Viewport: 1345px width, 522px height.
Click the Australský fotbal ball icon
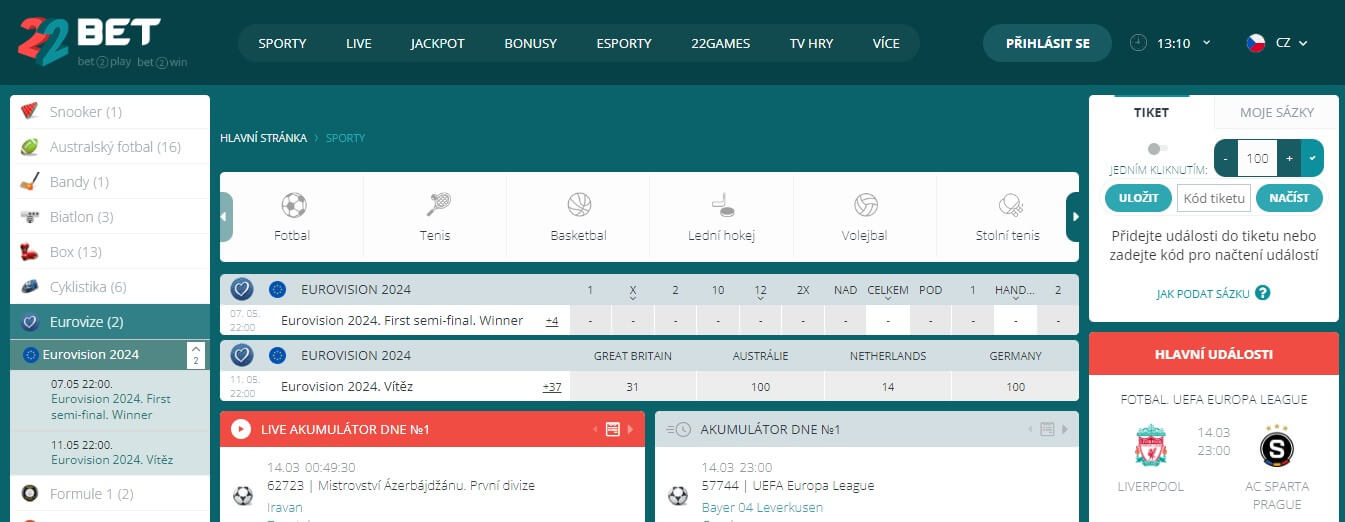point(30,147)
